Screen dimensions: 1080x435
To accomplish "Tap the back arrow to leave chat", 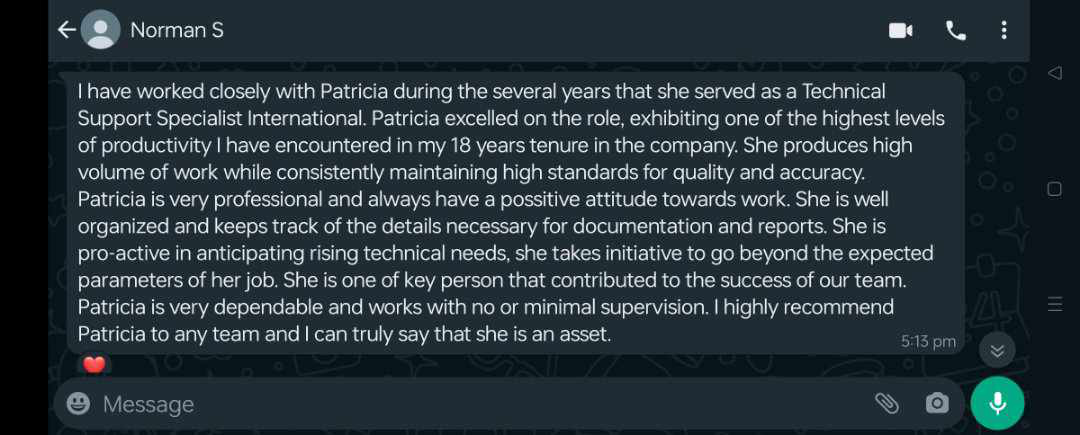I will coord(66,30).
